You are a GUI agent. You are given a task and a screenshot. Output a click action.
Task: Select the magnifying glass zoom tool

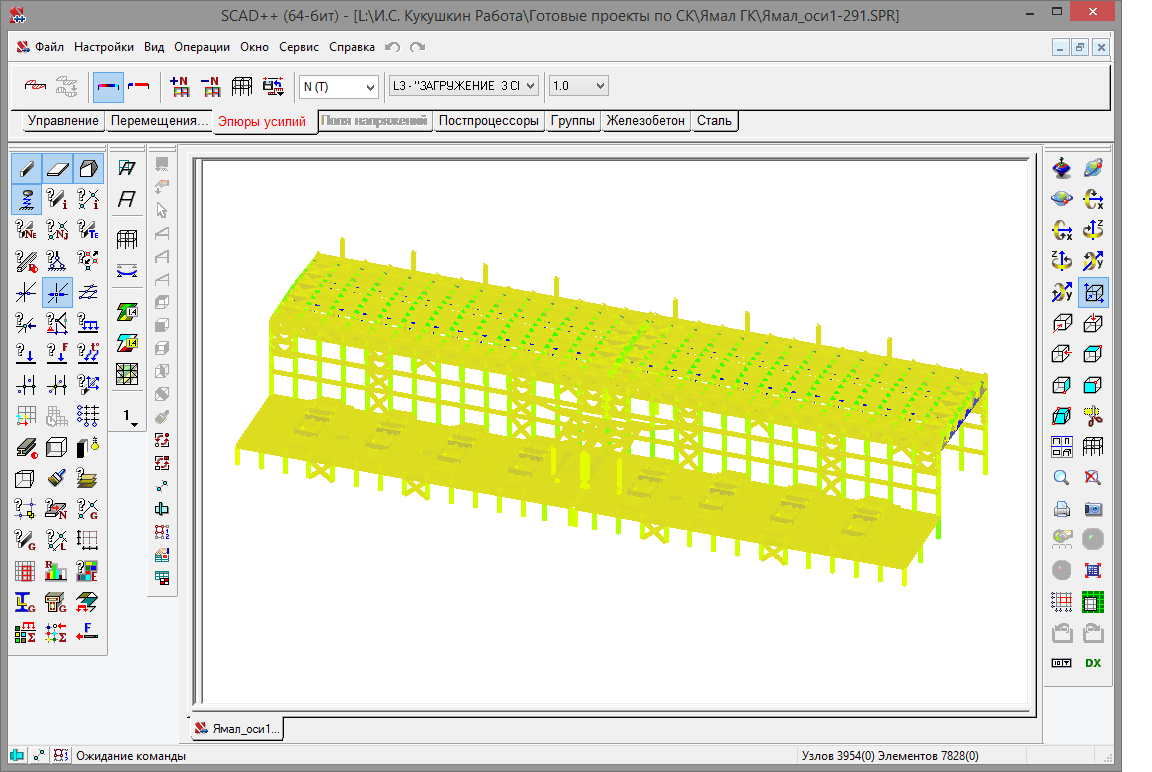(1062, 478)
